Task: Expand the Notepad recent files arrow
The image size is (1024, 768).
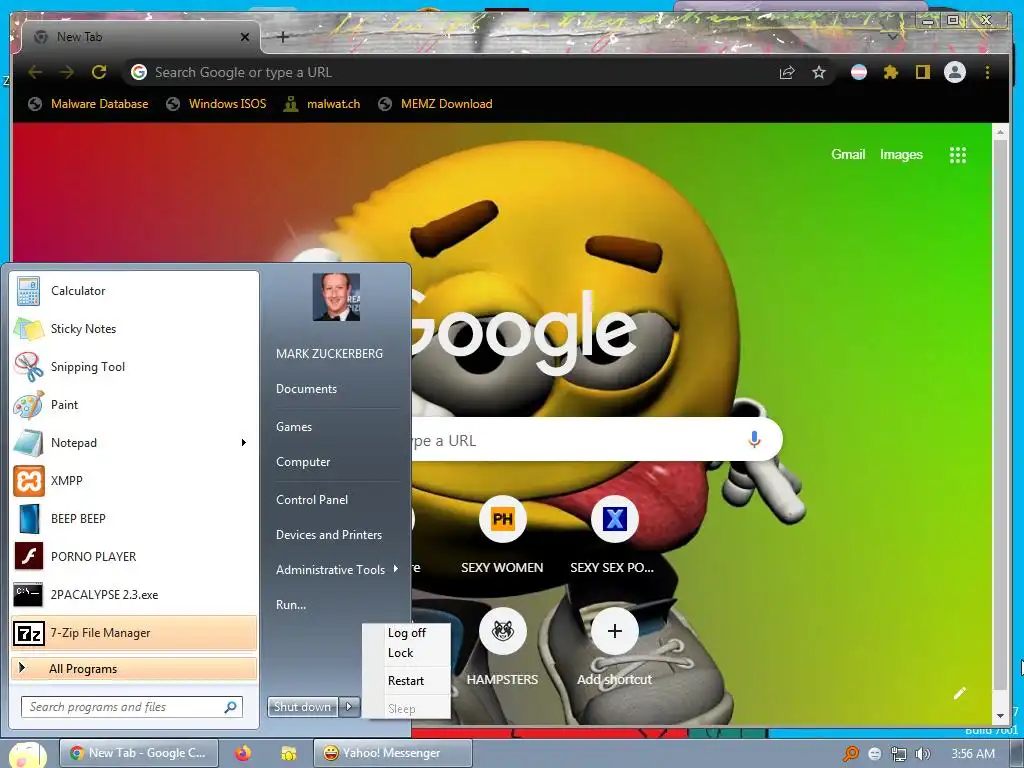Action: pos(244,443)
